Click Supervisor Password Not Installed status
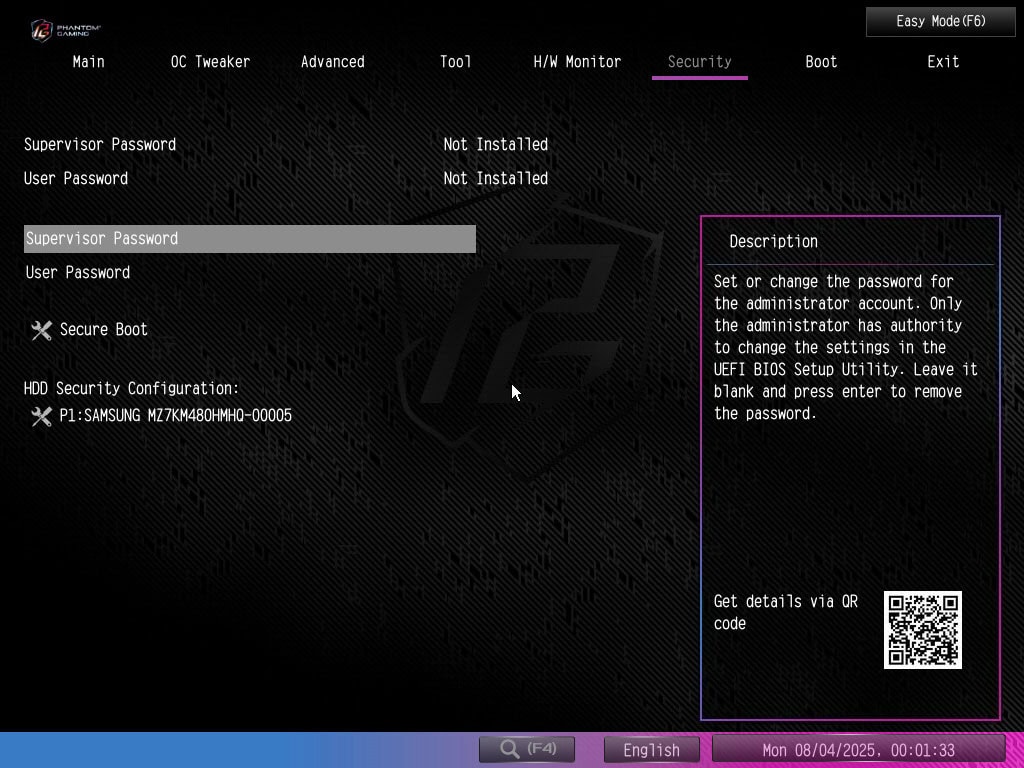 pyautogui.click(x=496, y=145)
